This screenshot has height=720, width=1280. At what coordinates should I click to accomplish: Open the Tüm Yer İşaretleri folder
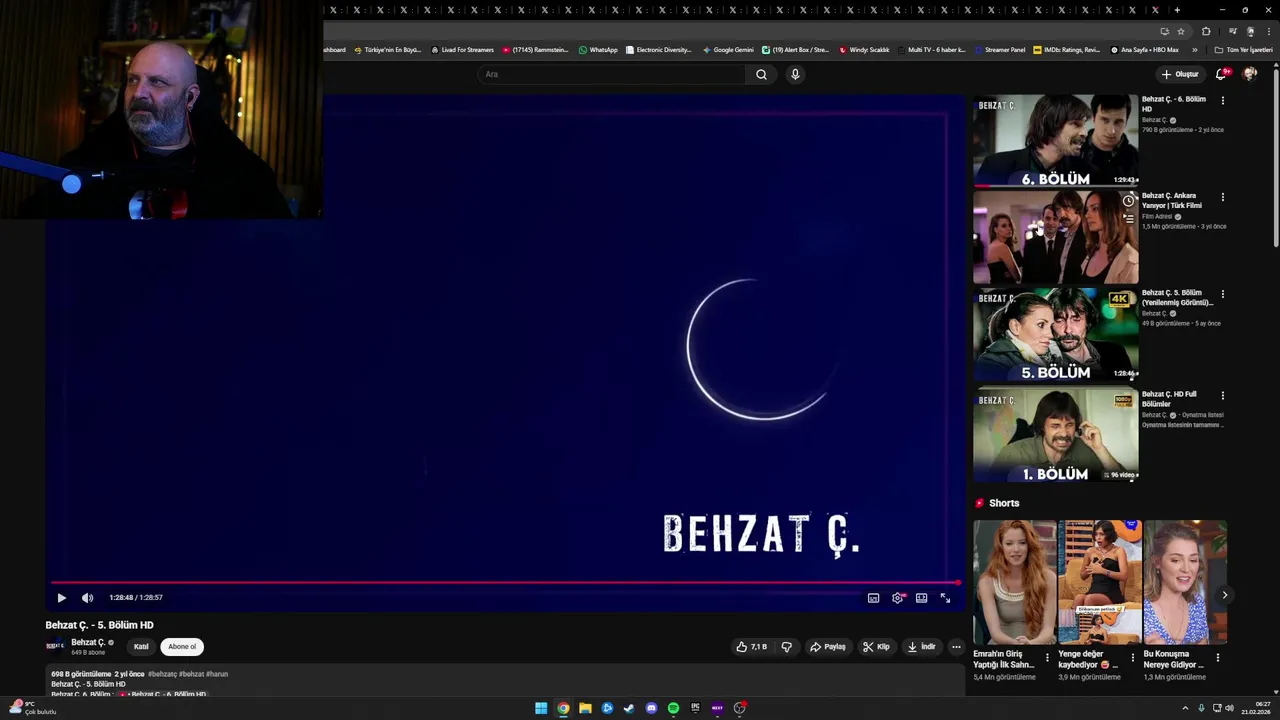tap(1243, 50)
